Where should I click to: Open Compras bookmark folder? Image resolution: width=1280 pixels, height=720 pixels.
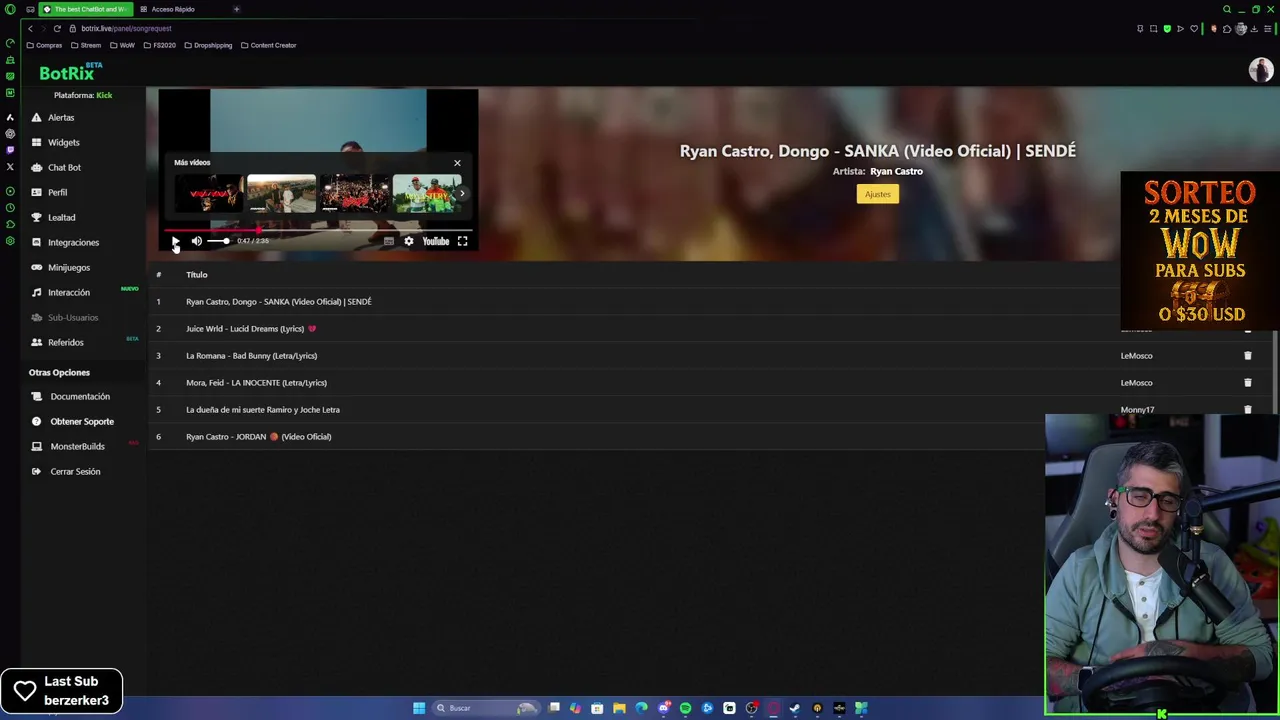44,45
